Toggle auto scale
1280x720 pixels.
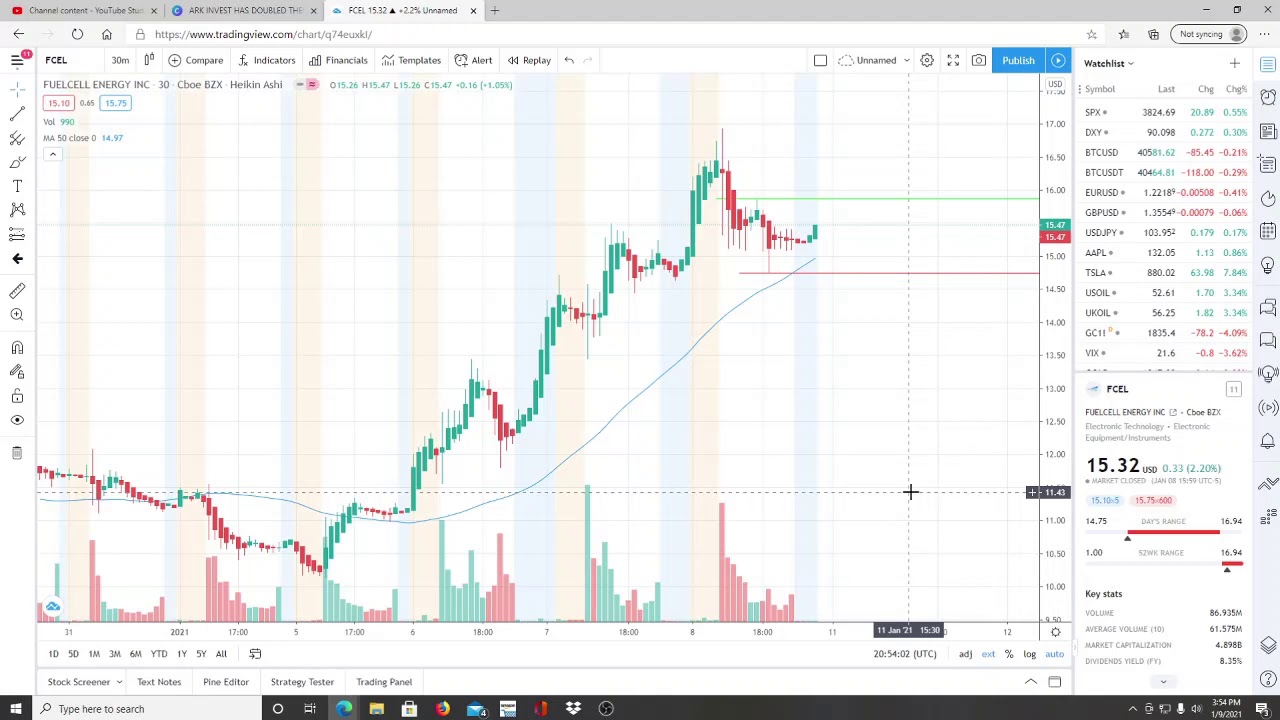pos(1054,654)
